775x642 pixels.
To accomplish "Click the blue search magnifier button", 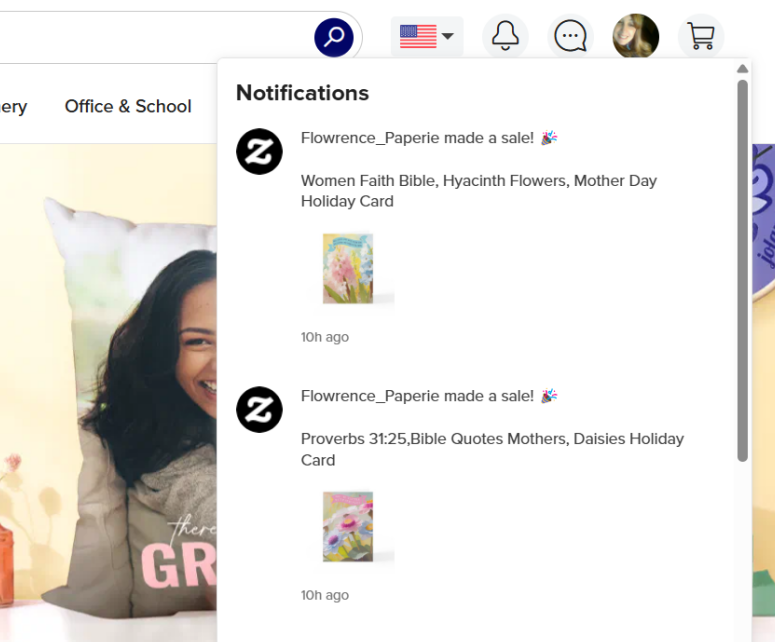I will click(x=334, y=38).
